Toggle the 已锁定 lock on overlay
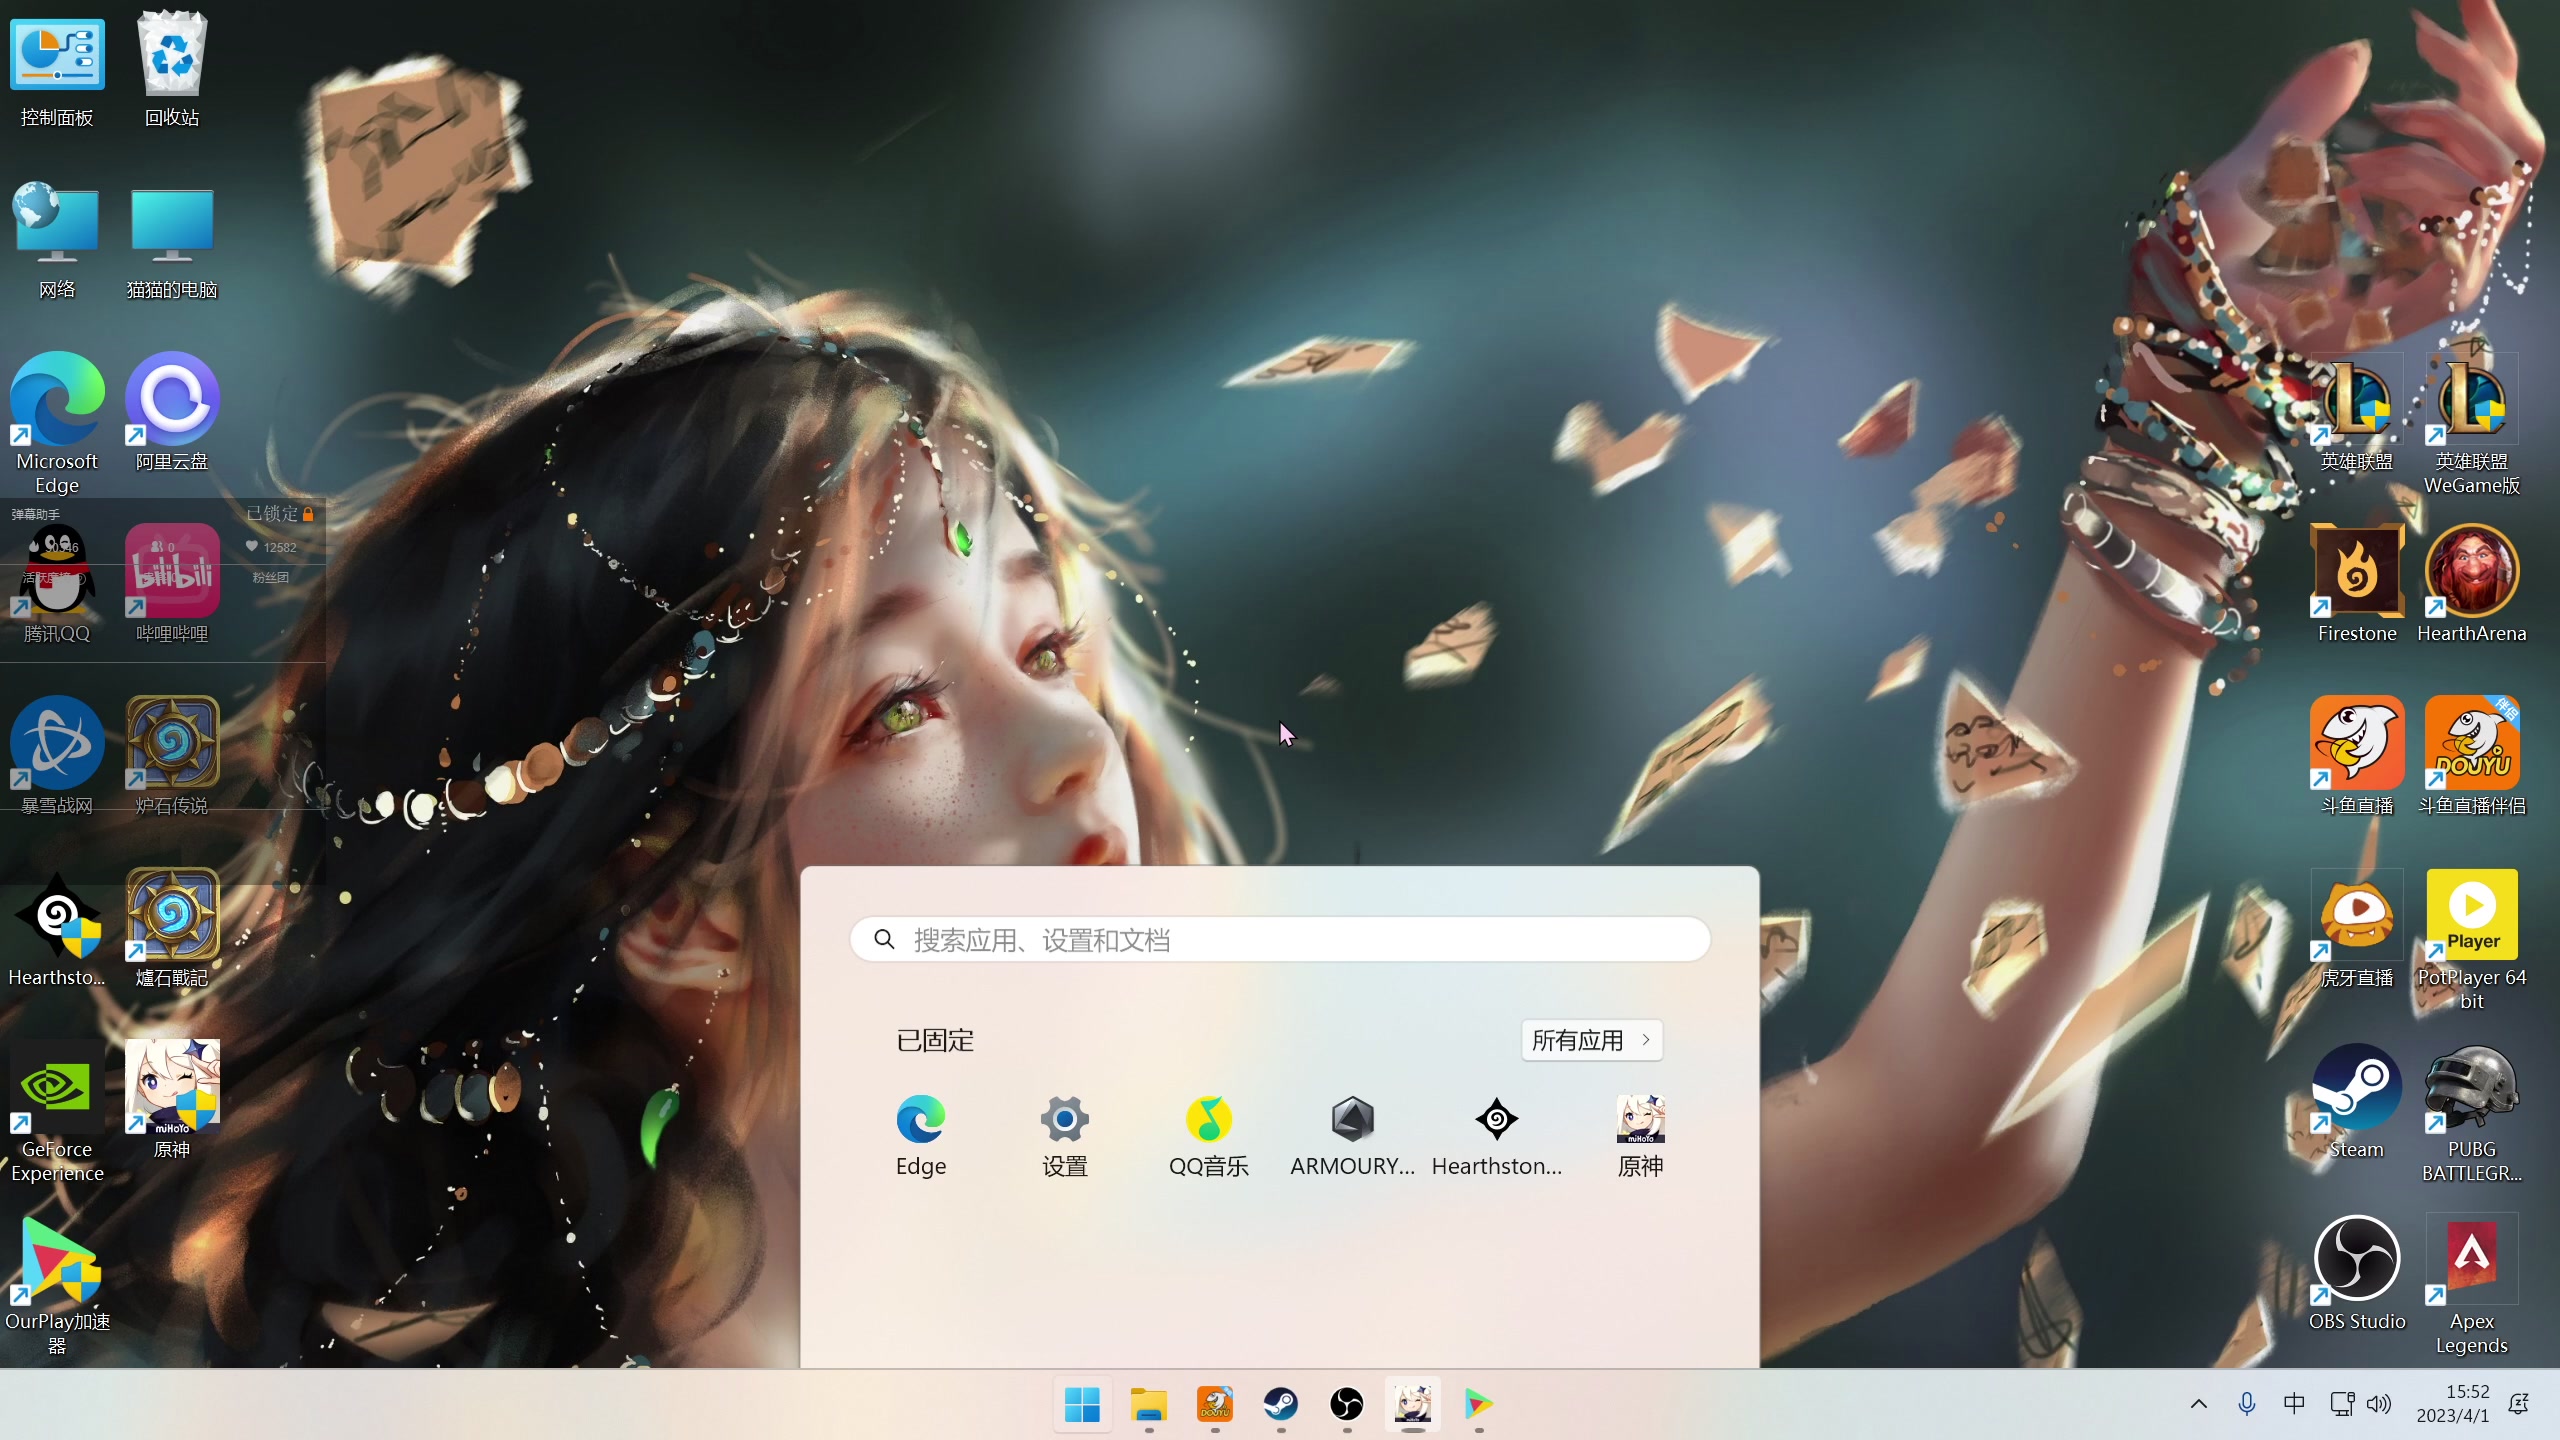The image size is (2560, 1440). coord(281,514)
